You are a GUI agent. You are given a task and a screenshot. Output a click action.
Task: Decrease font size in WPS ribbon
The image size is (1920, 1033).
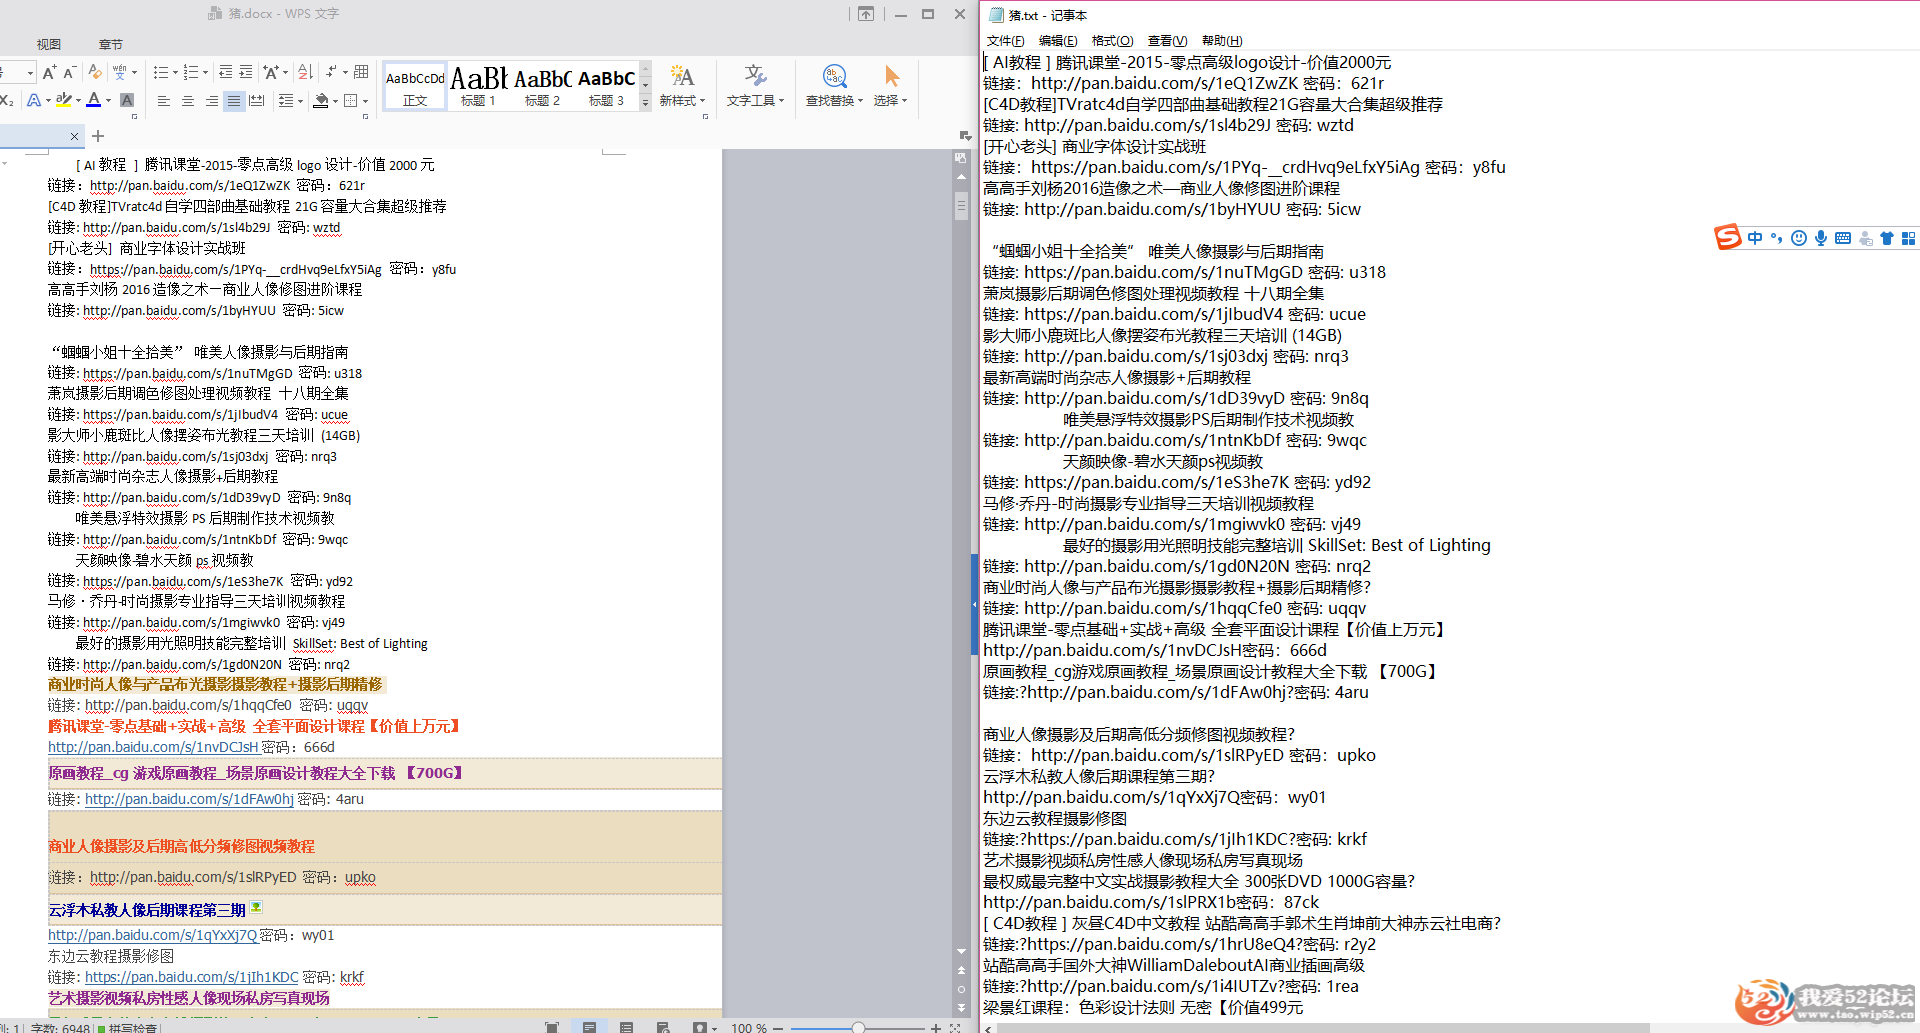click(x=69, y=73)
